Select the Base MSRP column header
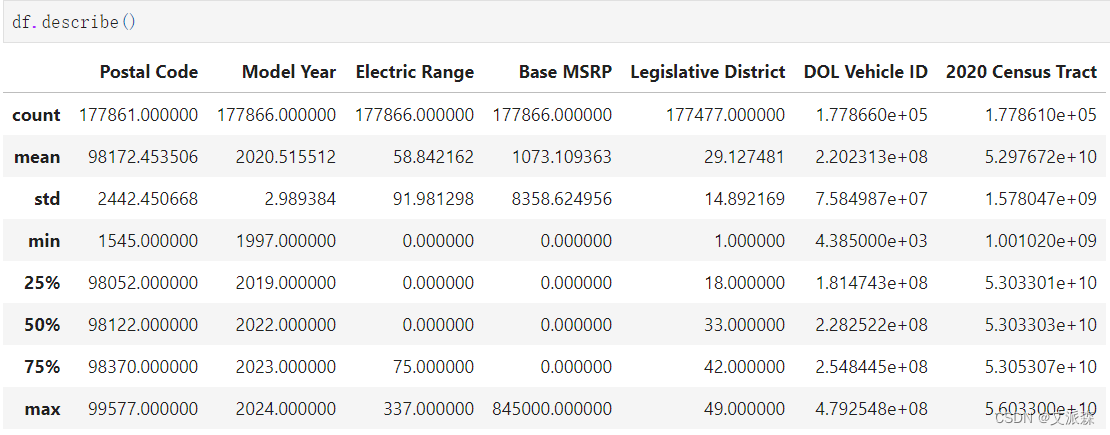 565,72
